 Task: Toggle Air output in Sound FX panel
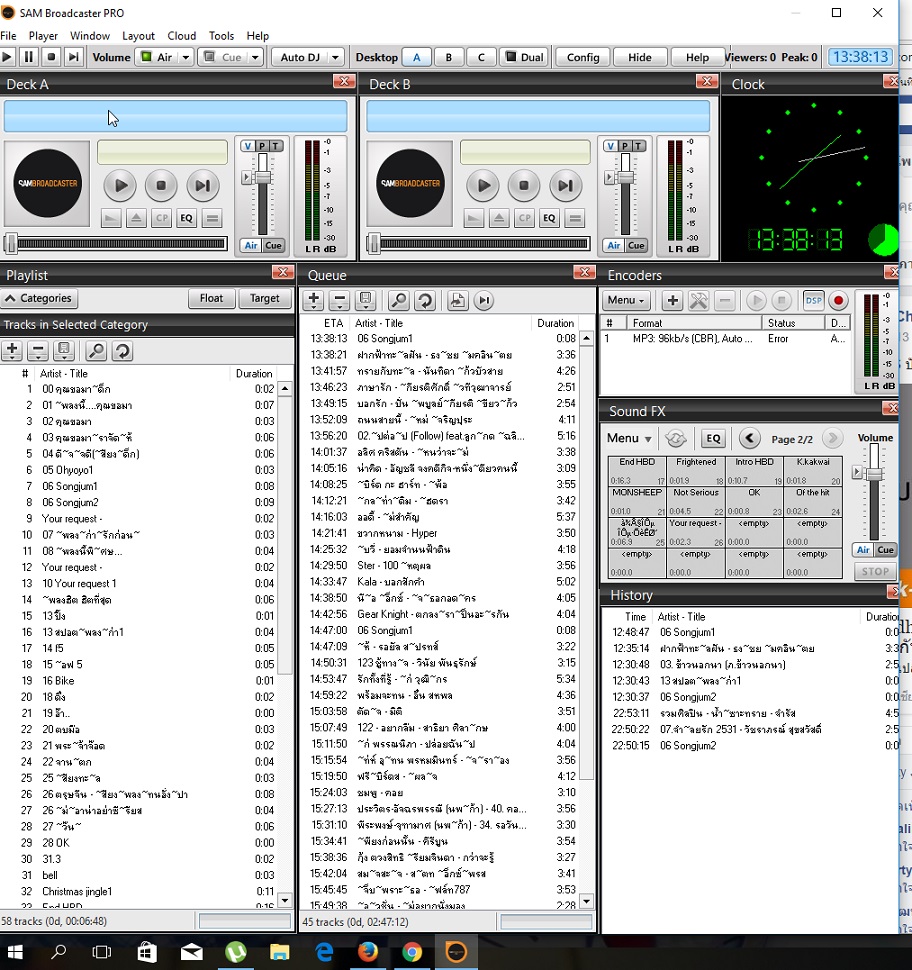(863, 550)
